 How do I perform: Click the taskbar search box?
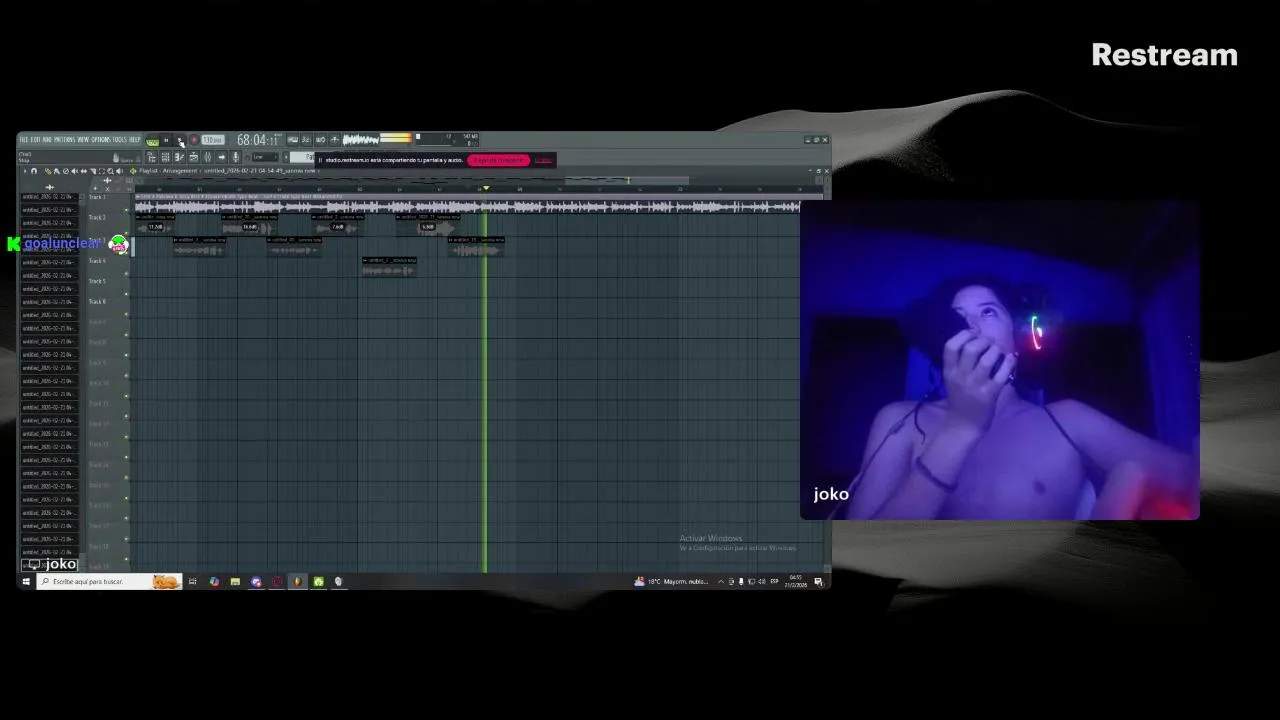[109, 581]
